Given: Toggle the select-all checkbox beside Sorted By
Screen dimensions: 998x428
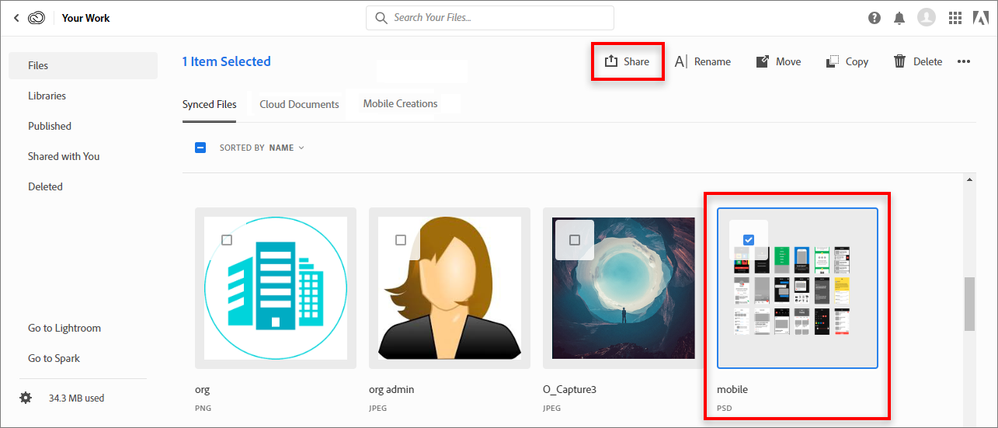Looking at the screenshot, I should [200, 147].
